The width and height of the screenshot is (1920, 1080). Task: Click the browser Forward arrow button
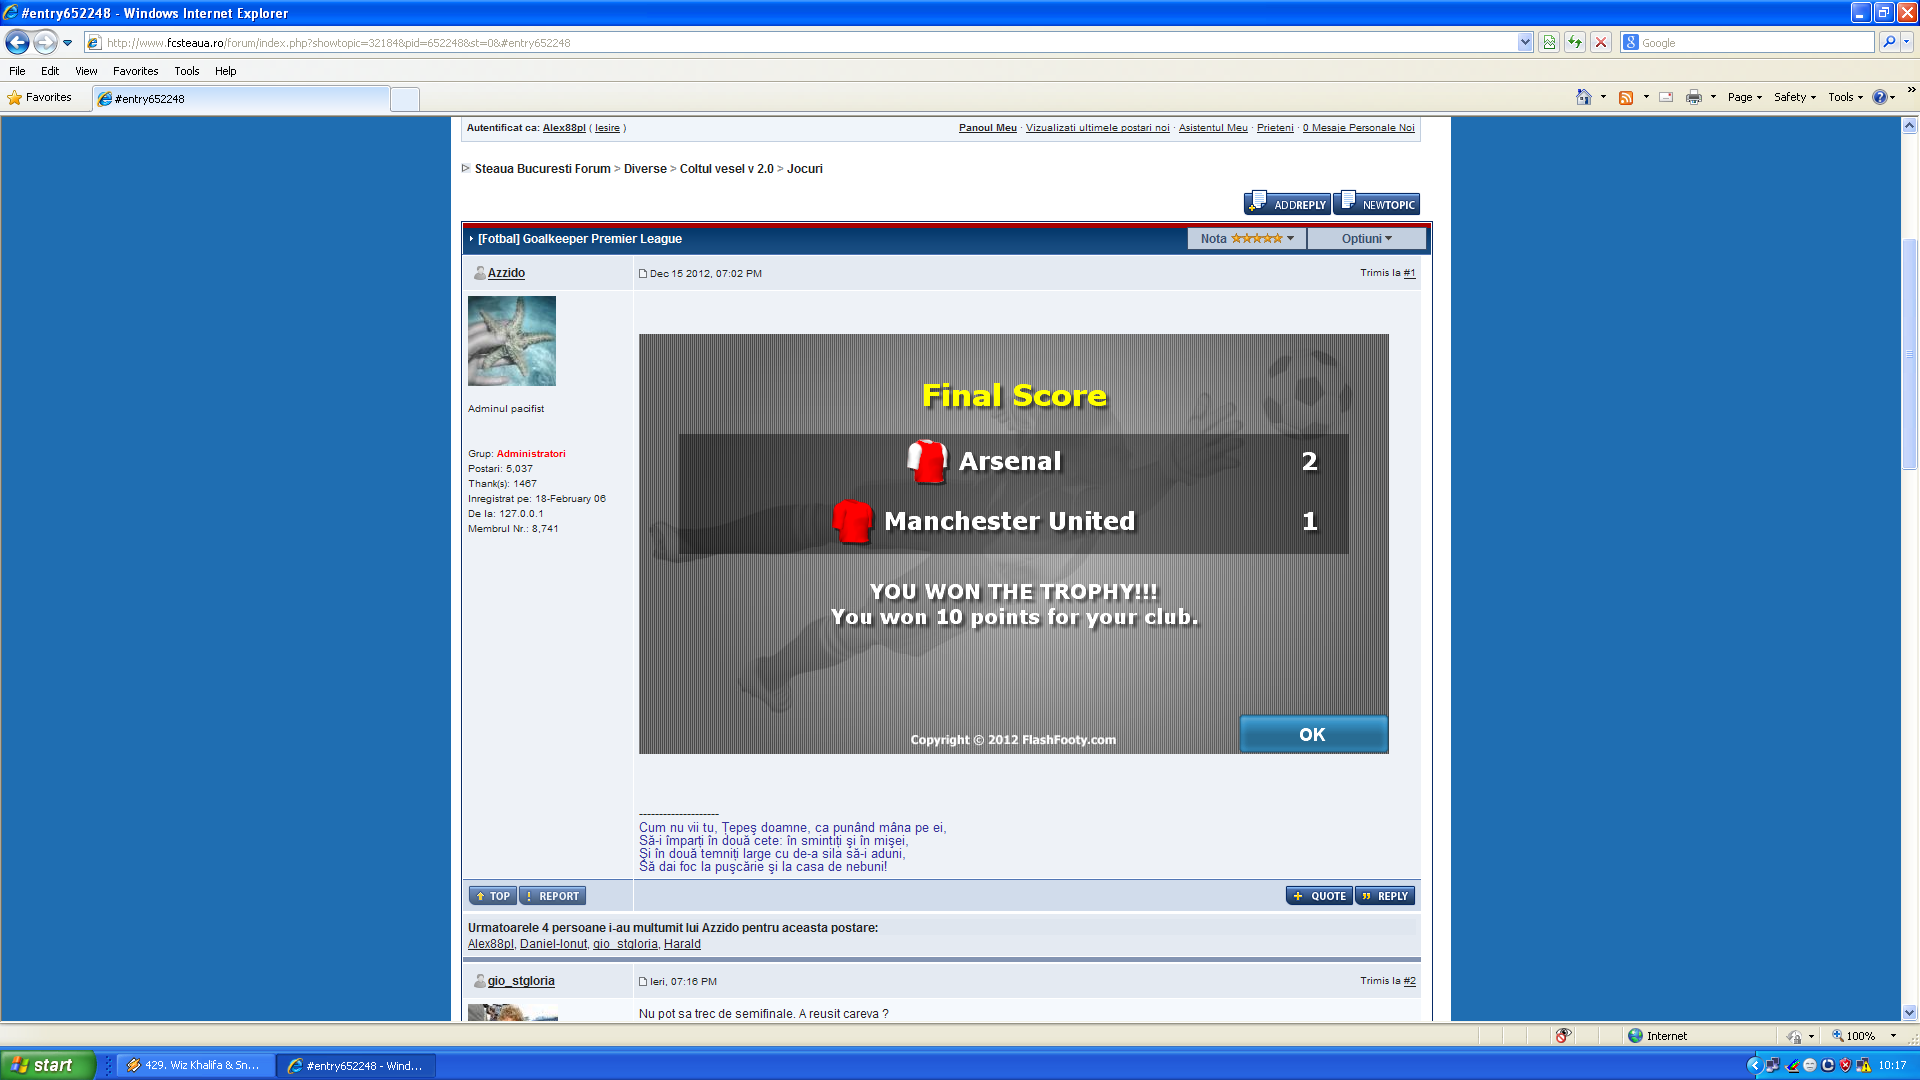coord(45,42)
